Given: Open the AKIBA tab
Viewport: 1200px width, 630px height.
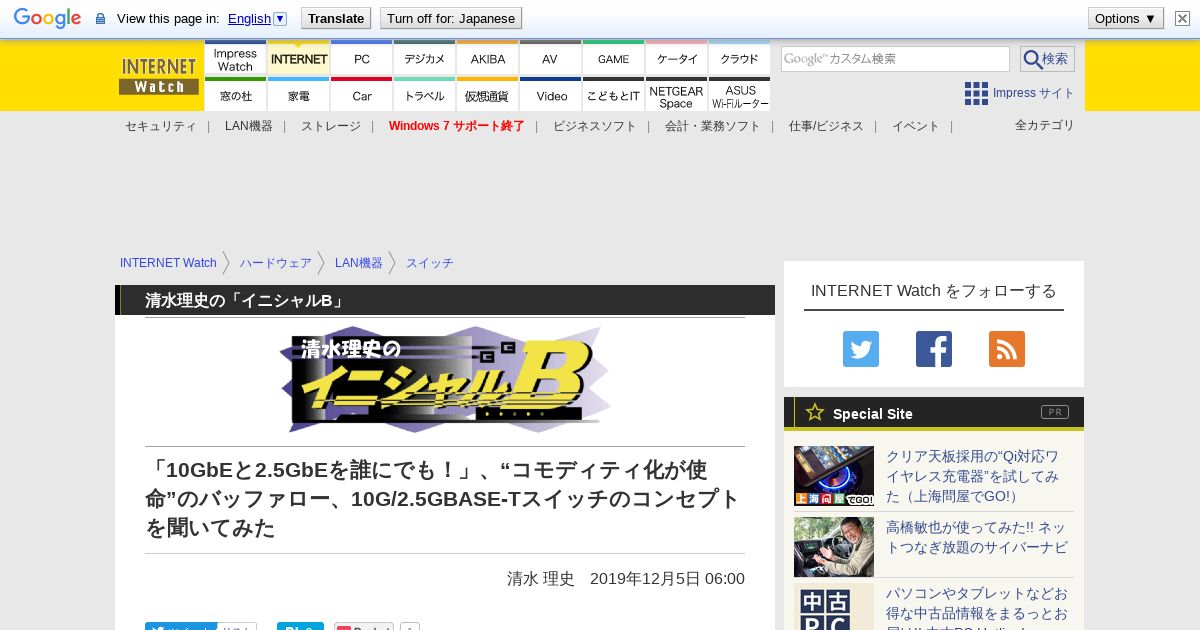Looking at the screenshot, I should coord(487,59).
